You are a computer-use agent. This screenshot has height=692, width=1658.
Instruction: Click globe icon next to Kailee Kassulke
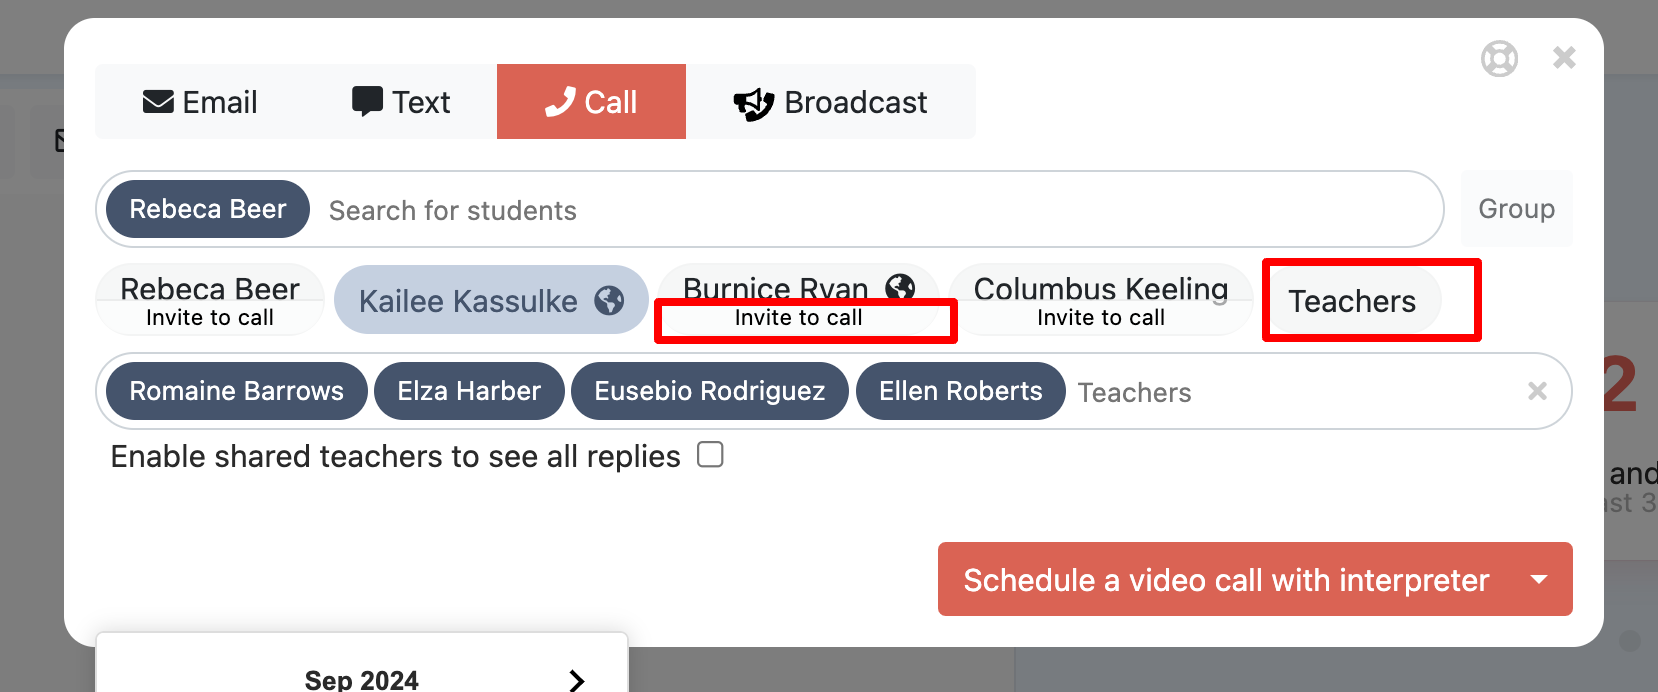point(609,300)
